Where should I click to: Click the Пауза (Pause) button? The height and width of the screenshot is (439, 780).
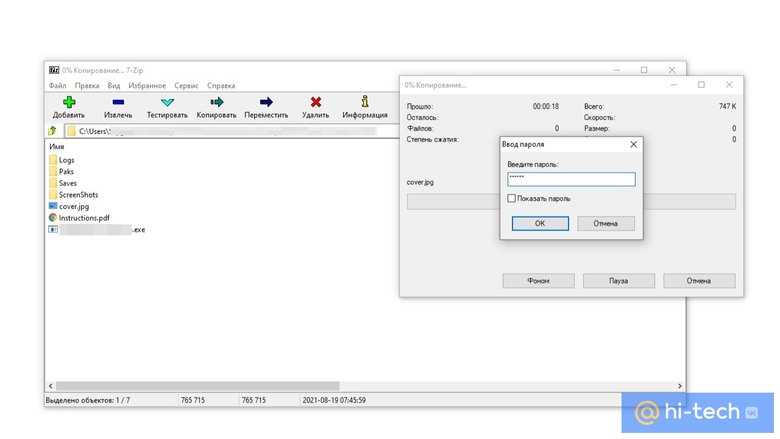click(x=619, y=281)
